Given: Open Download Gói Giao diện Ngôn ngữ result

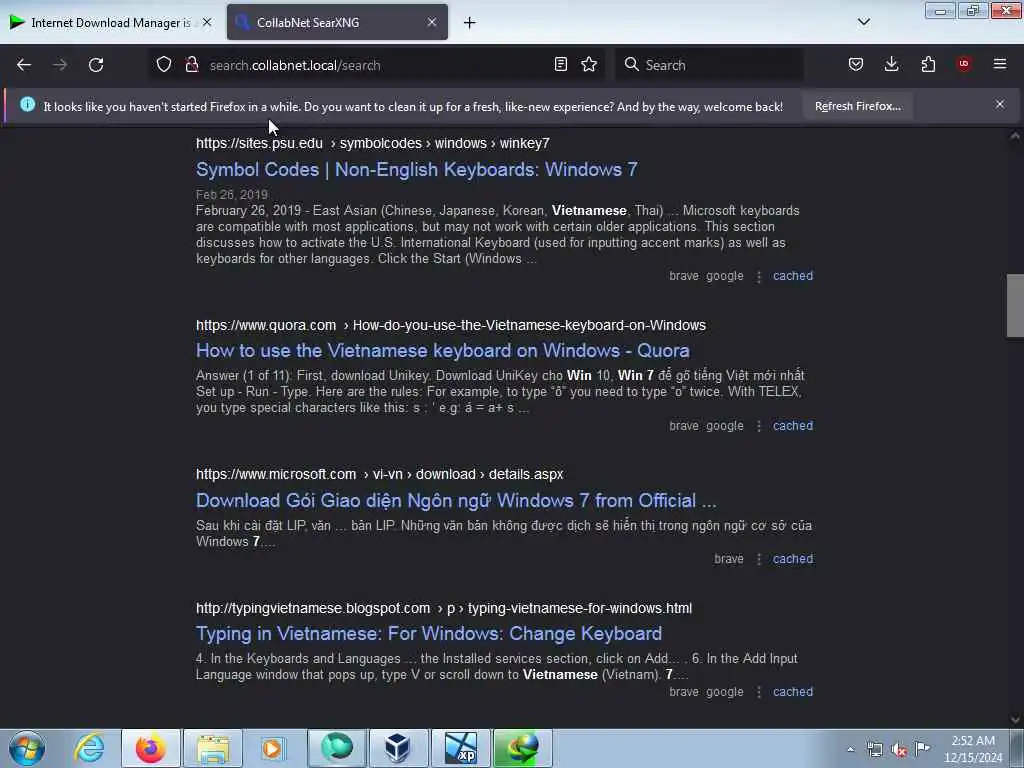Looking at the screenshot, I should [x=456, y=501].
